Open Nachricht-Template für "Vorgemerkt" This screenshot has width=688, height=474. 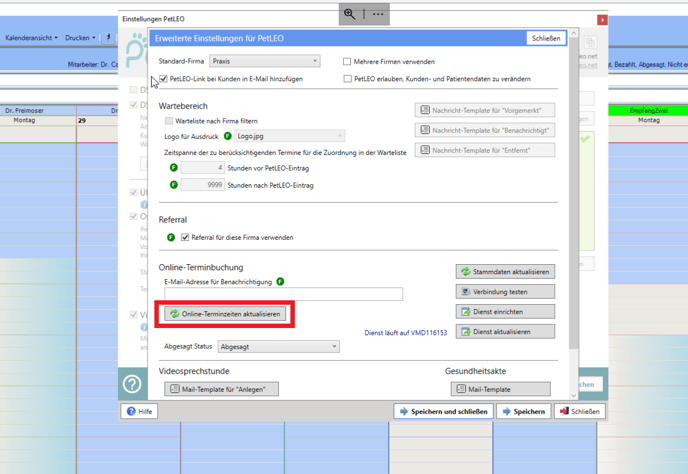click(485, 110)
